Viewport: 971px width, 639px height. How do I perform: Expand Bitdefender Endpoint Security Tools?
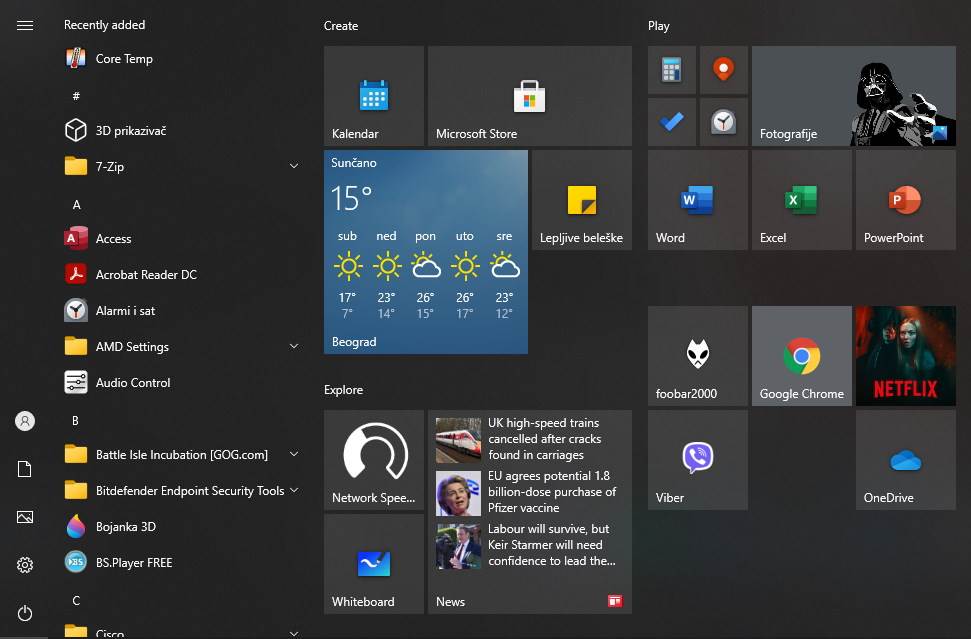point(293,490)
